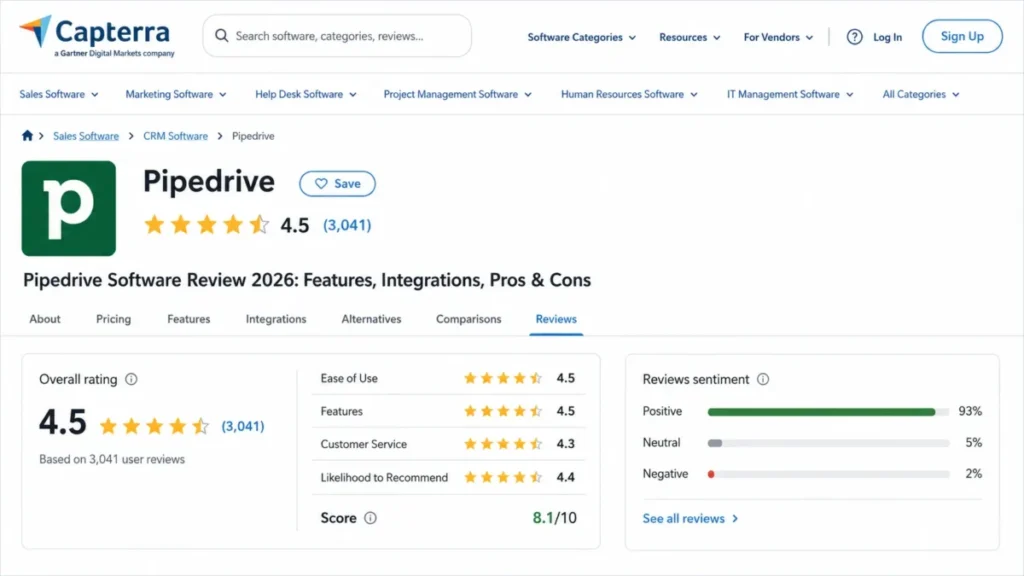Click Ease of Use star rating
The image size is (1024, 576).
[503, 378]
